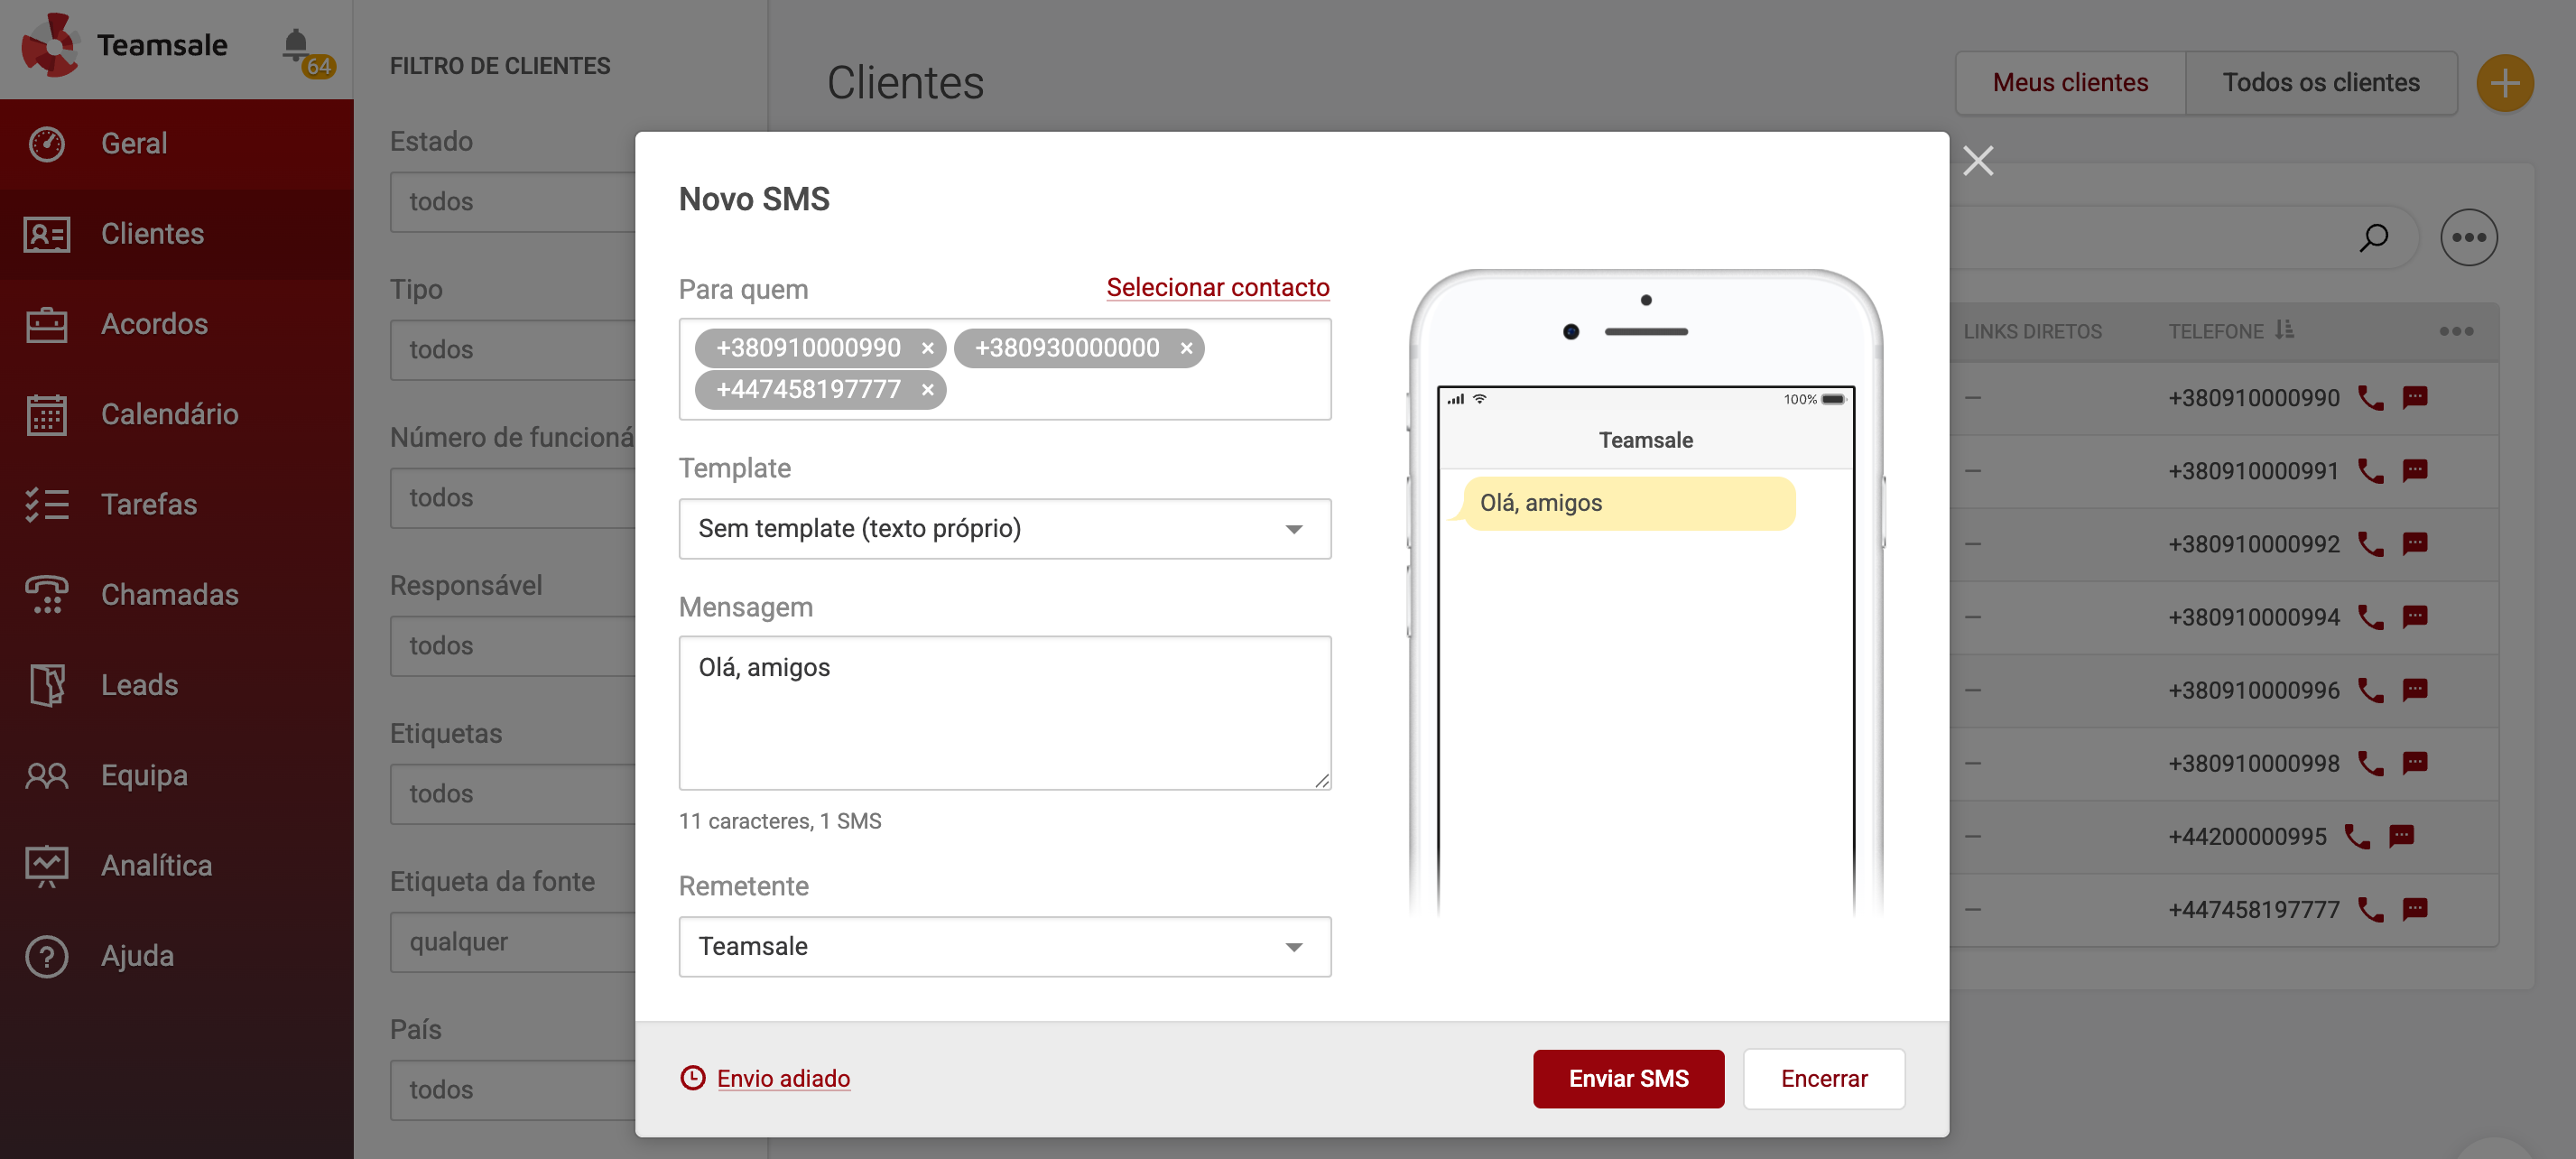This screenshot has height=1159, width=2576.
Task: Add a new client with the plus button
Action: pos(2504,82)
